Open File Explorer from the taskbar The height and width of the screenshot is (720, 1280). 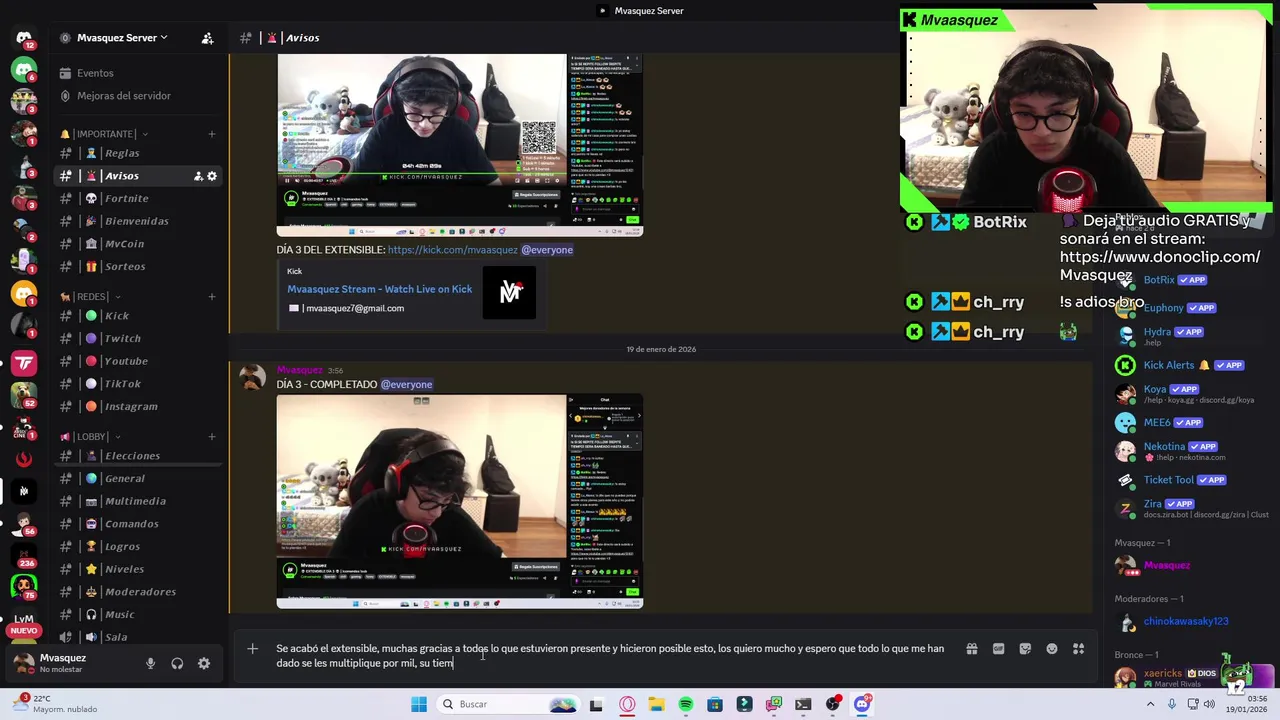click(656, 704)
